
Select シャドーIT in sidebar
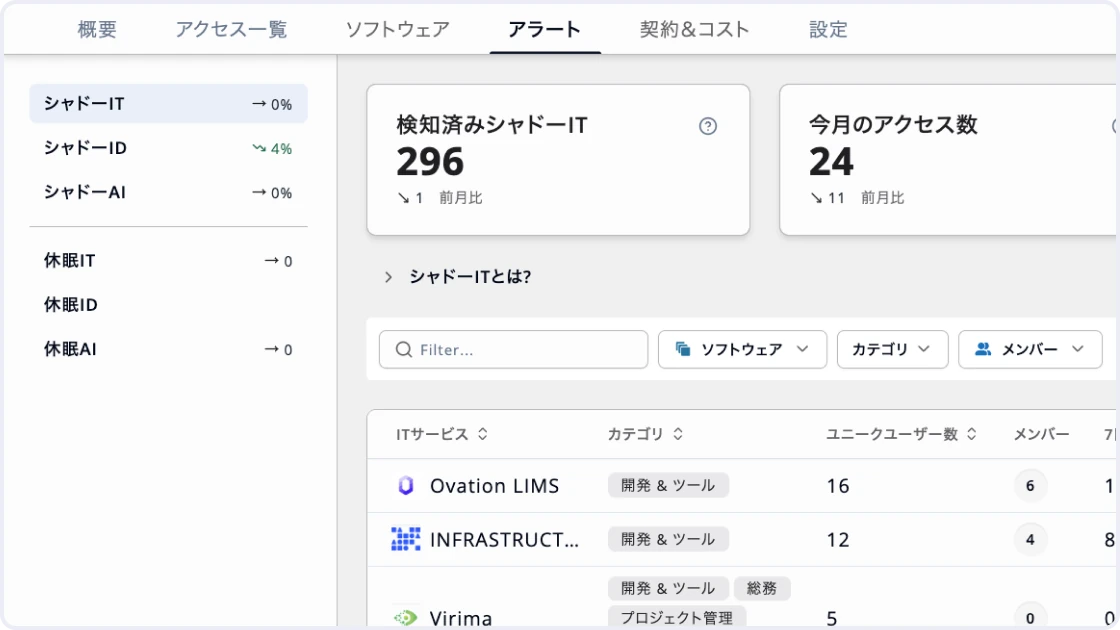[x=169, y=104]
